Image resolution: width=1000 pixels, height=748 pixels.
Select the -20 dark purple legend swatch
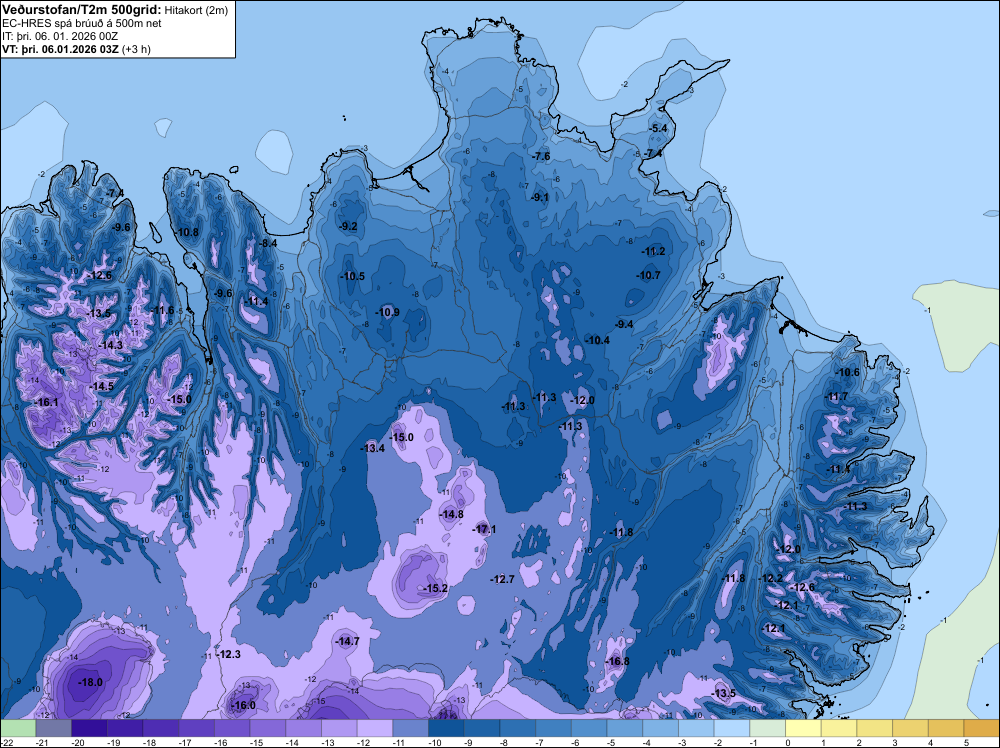point(89,729)
